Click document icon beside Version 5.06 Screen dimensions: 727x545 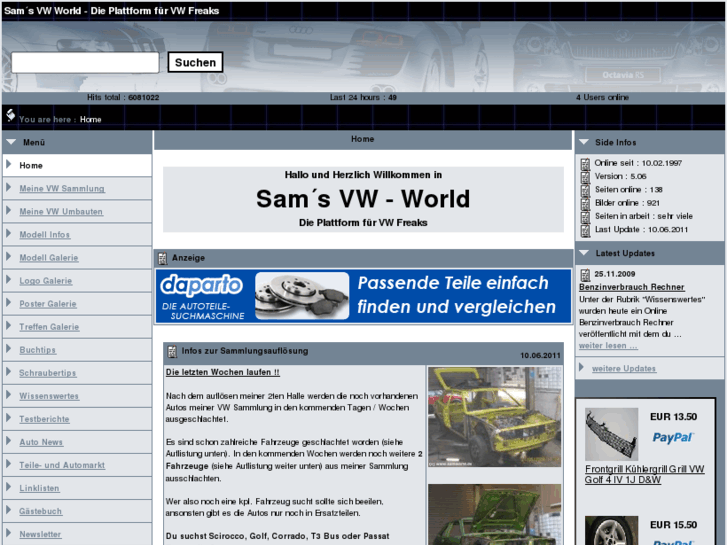tap(586, 177)
